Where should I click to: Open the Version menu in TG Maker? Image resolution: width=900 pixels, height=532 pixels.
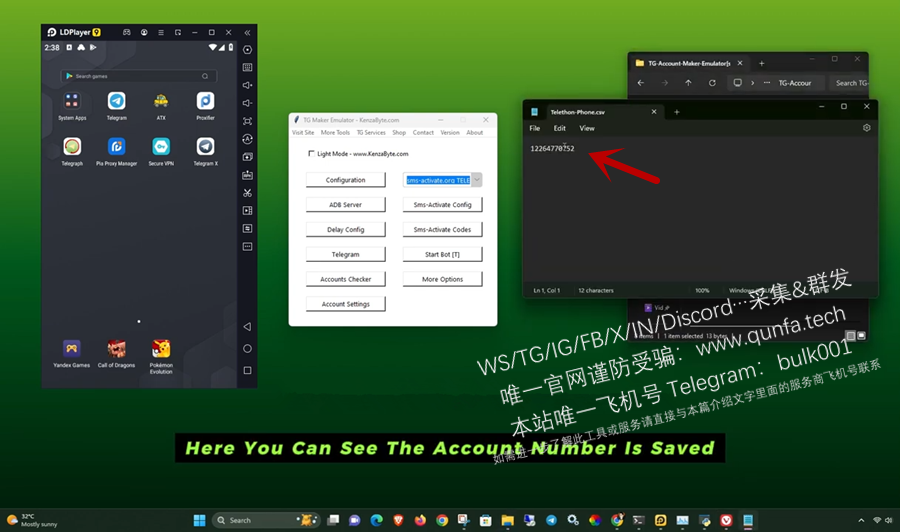point(450,133)
